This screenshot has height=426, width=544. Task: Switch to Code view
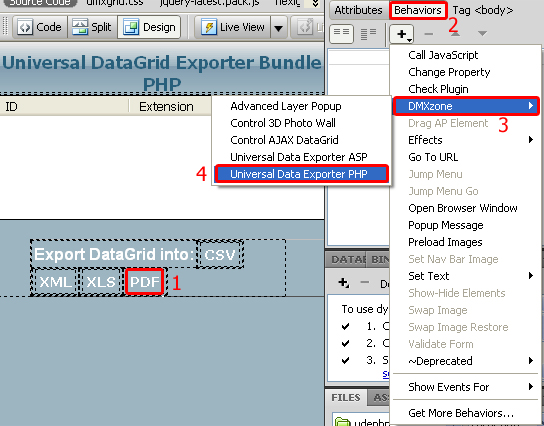tap(40, 27)
